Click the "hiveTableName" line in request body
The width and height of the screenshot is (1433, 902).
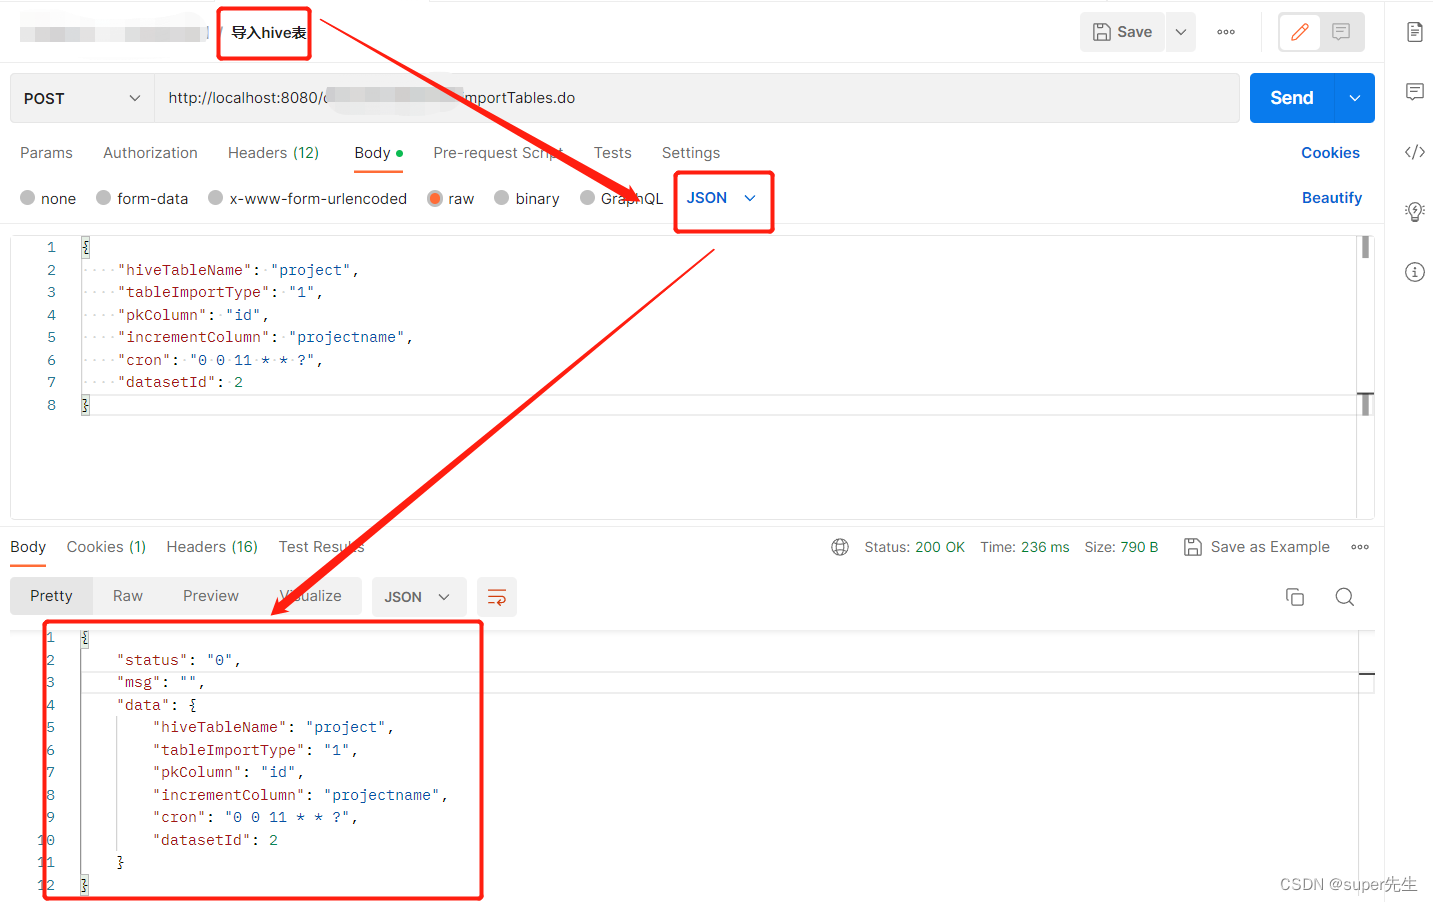pos(238,270)
